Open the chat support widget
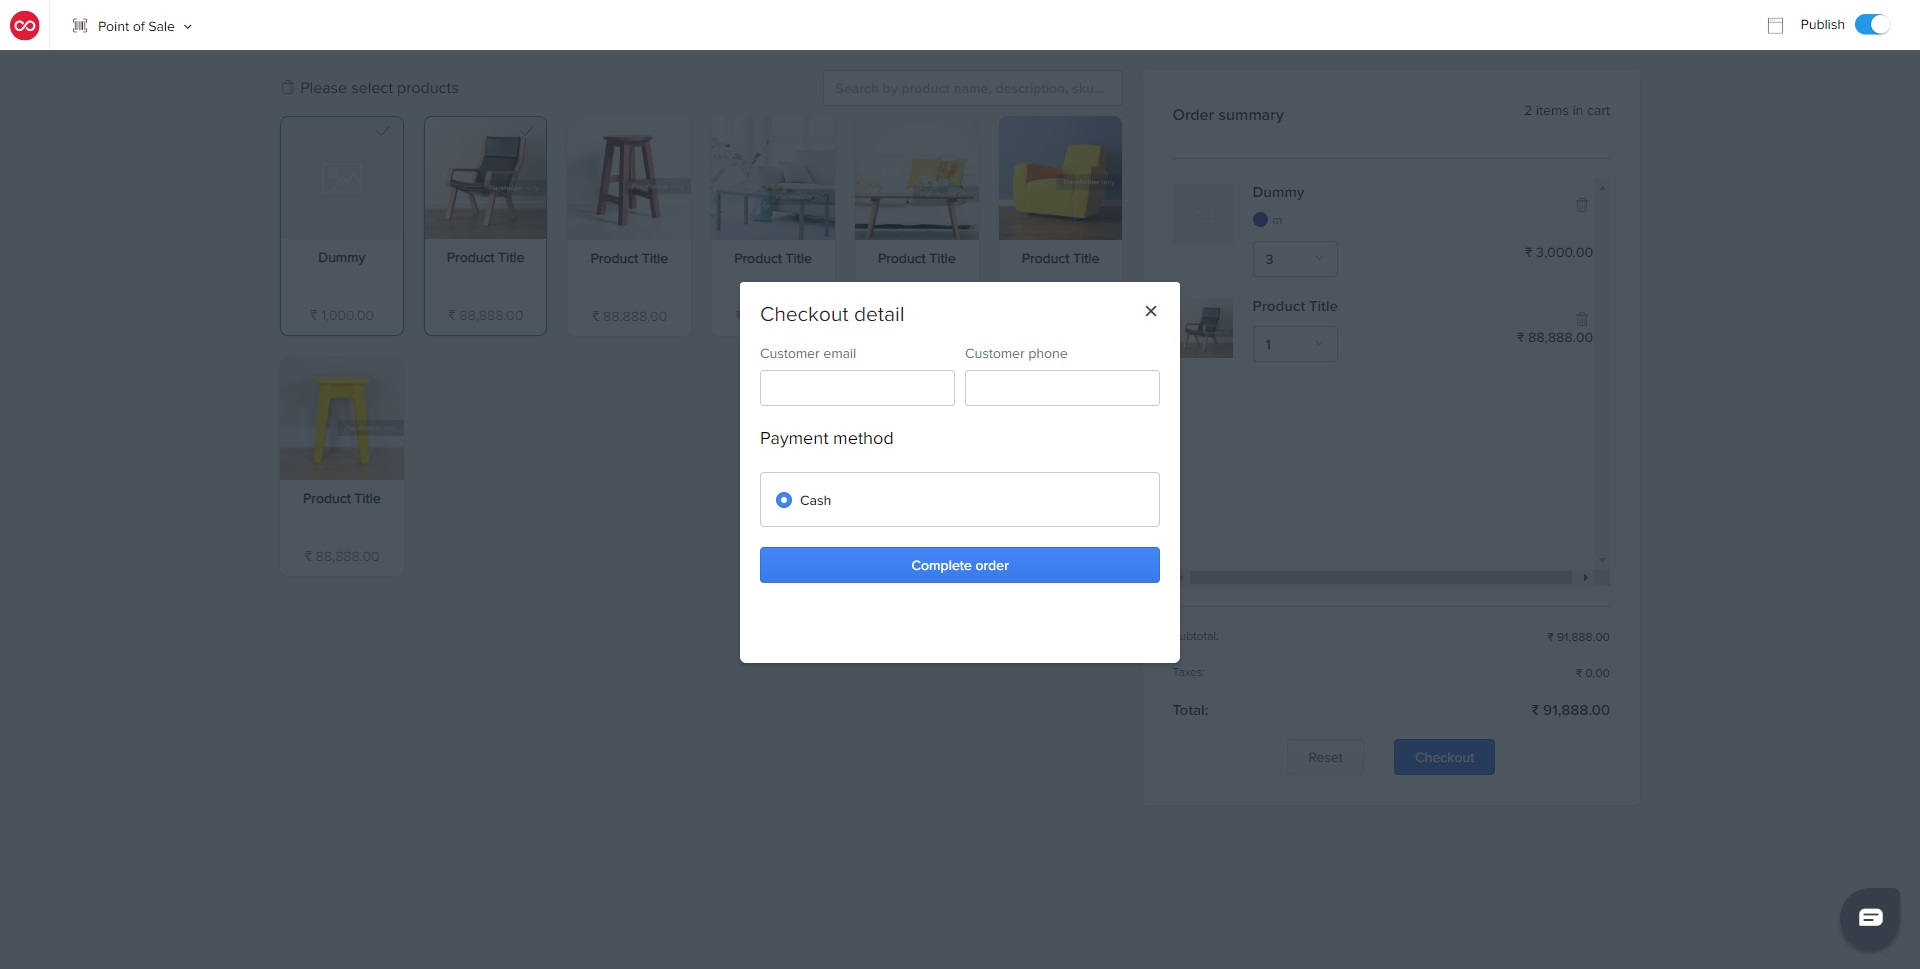The image size is (1920, 969). click(1870, 917)
